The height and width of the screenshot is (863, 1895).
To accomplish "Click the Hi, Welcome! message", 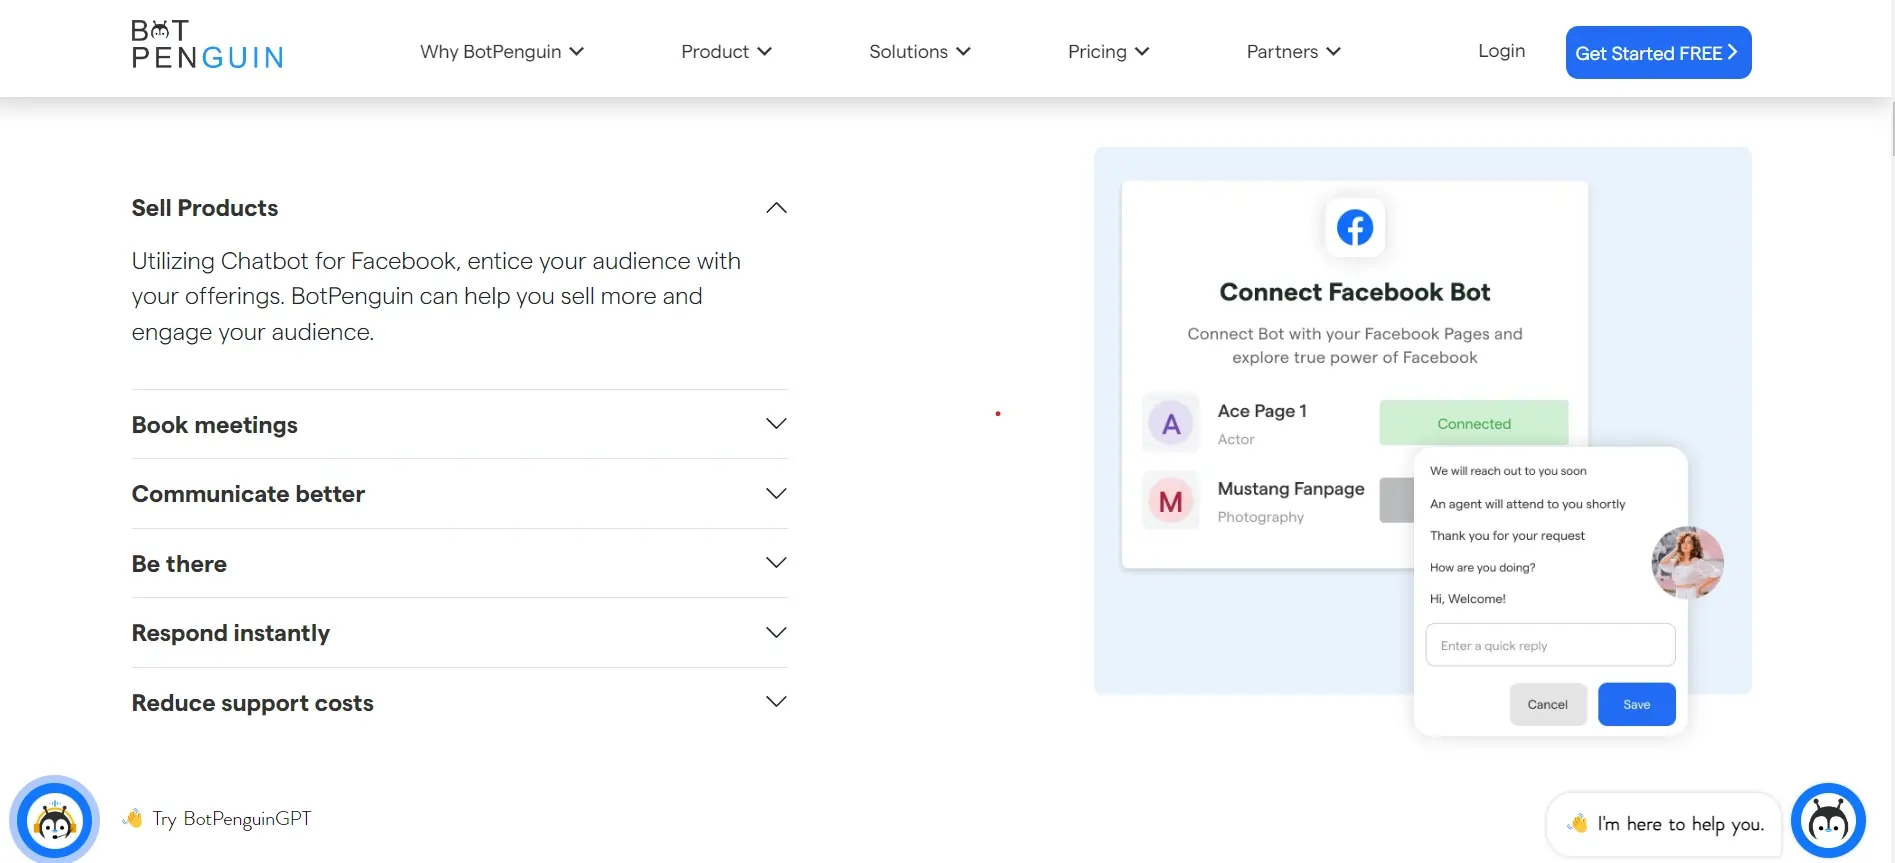I will [1467, 599].
